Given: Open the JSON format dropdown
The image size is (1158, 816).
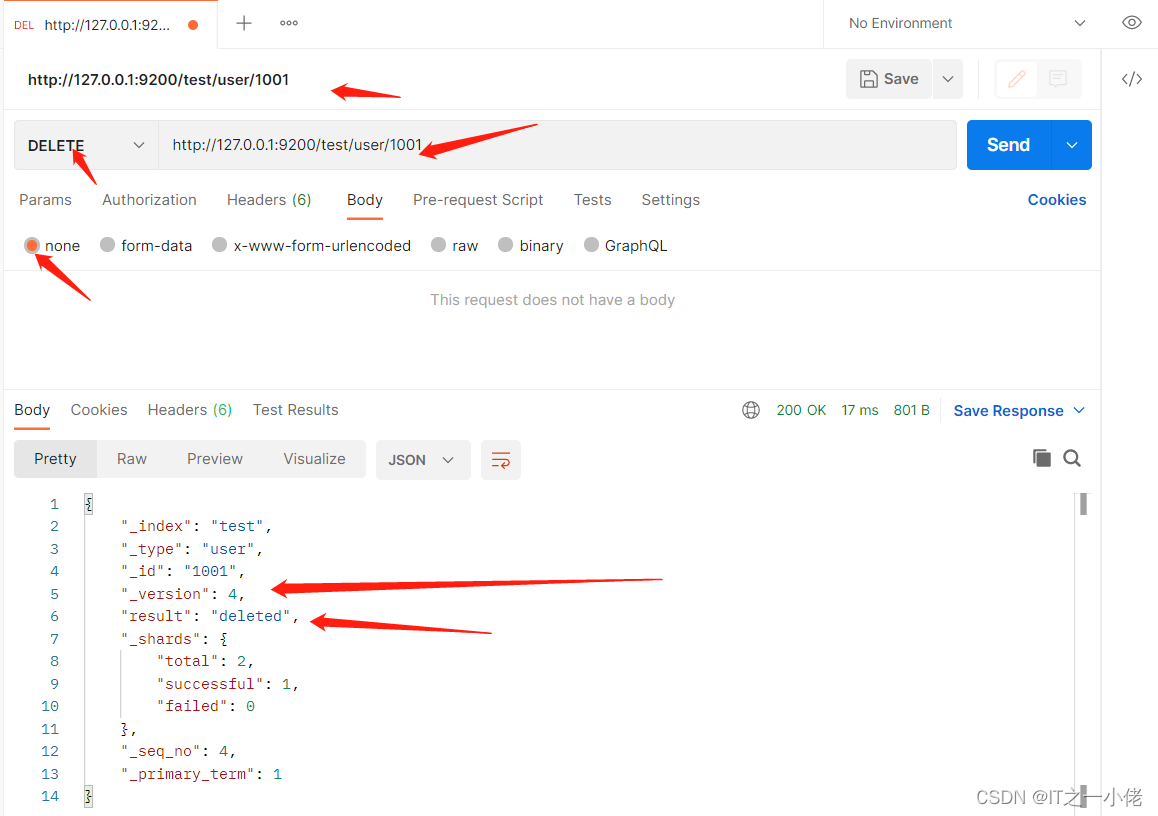Looking at the screenshot, I should click(422, 460).
